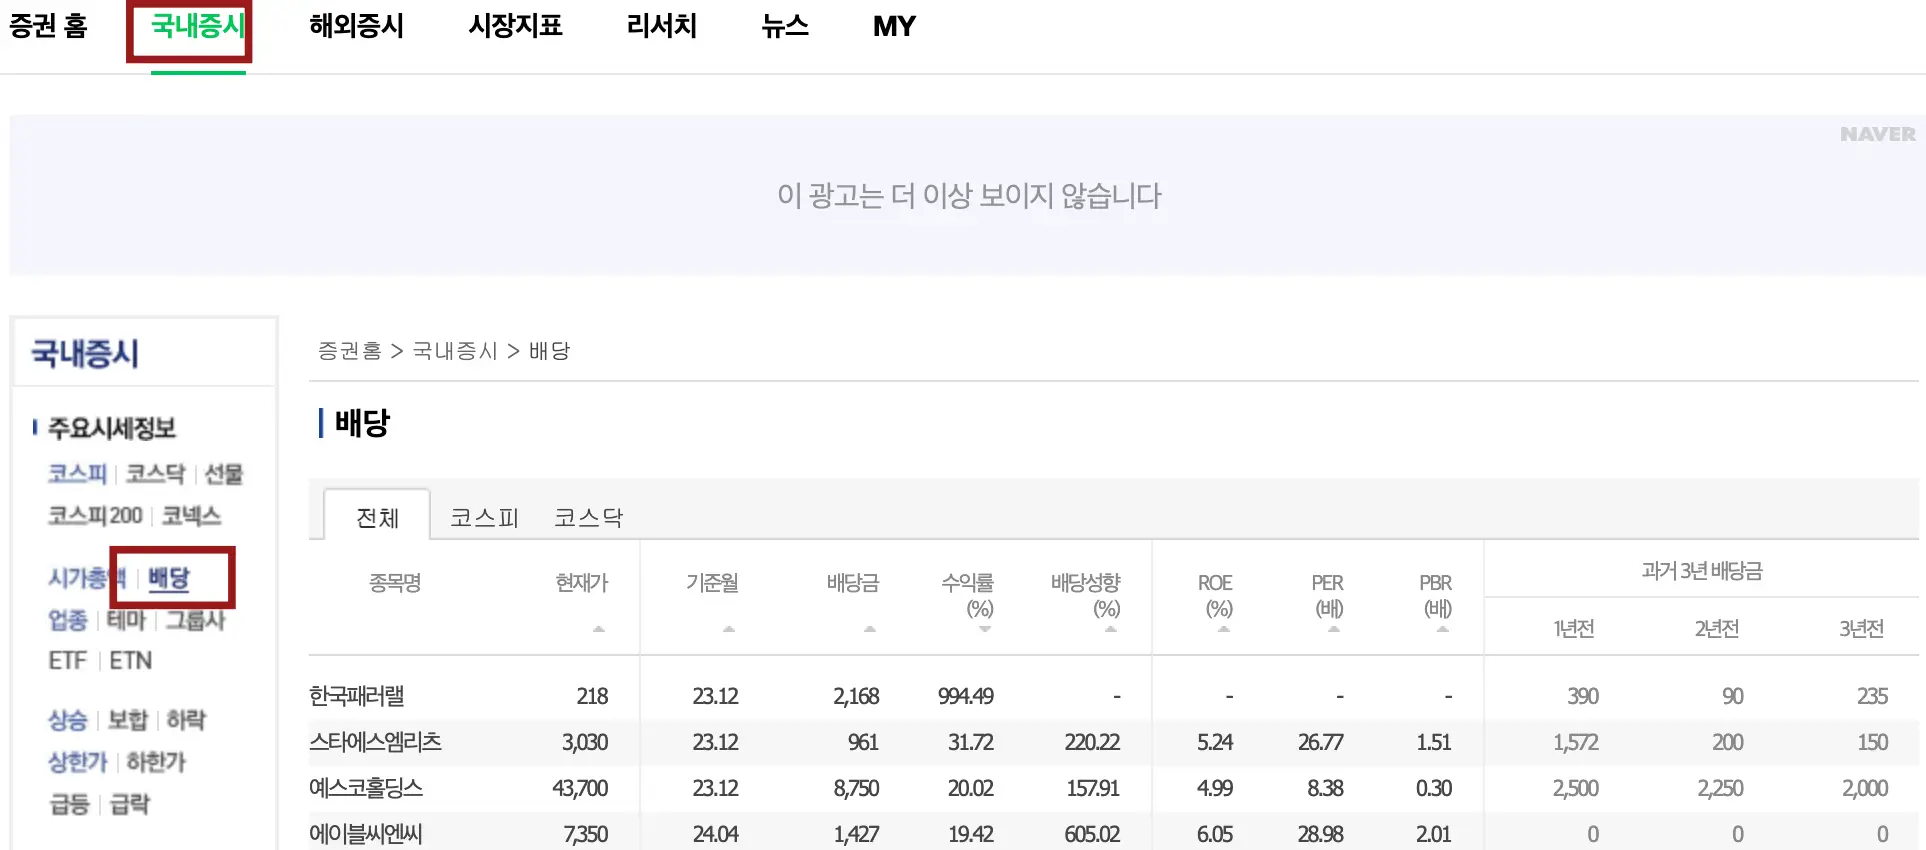Open the ETF sidebar page
Viewport: 1926px width, 850px height.
point(67,660)
